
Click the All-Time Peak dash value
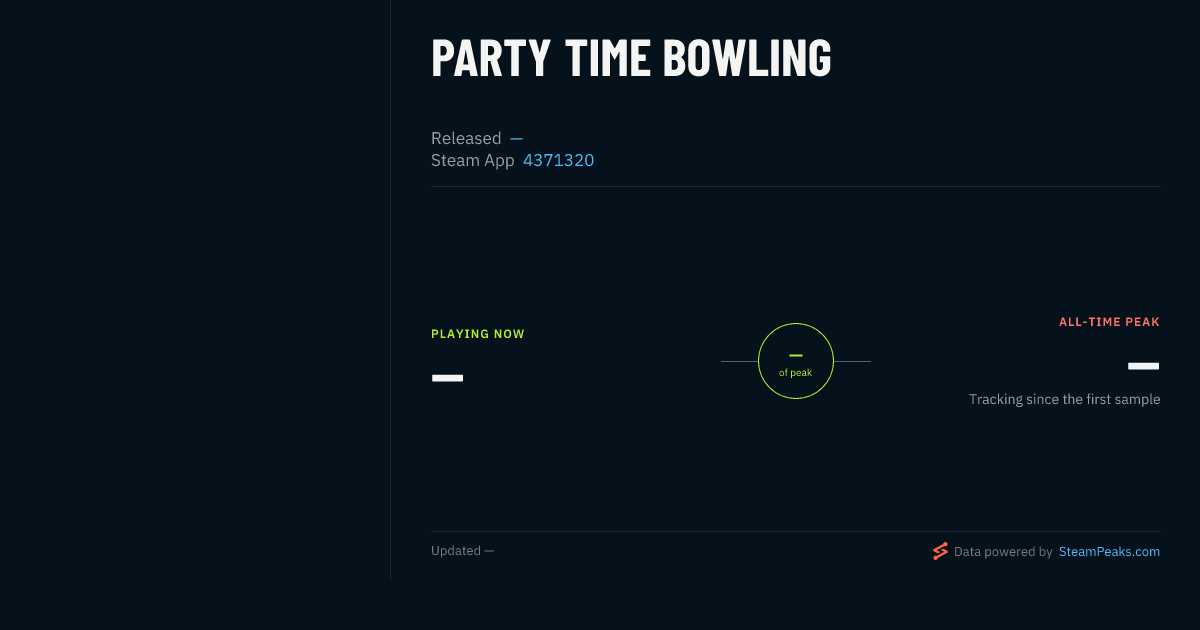pyautogui.click(x=1144, y=366)
